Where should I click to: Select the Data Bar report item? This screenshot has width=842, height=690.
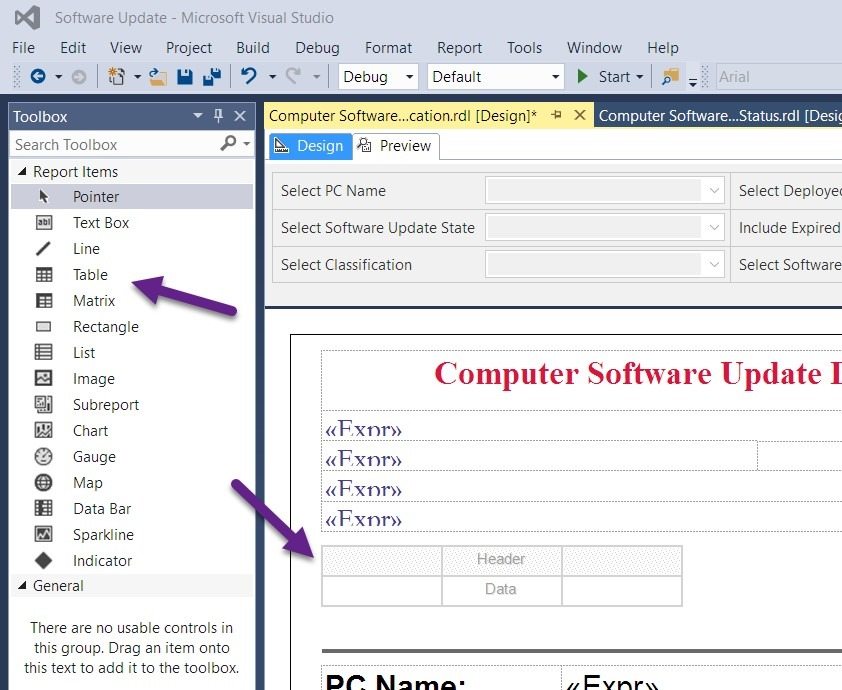(132, 509)
